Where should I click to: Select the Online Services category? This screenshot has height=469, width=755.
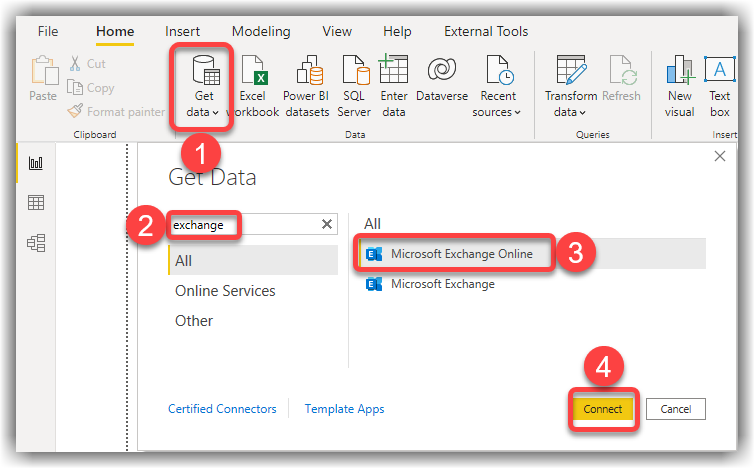click(x=225, y=291)
